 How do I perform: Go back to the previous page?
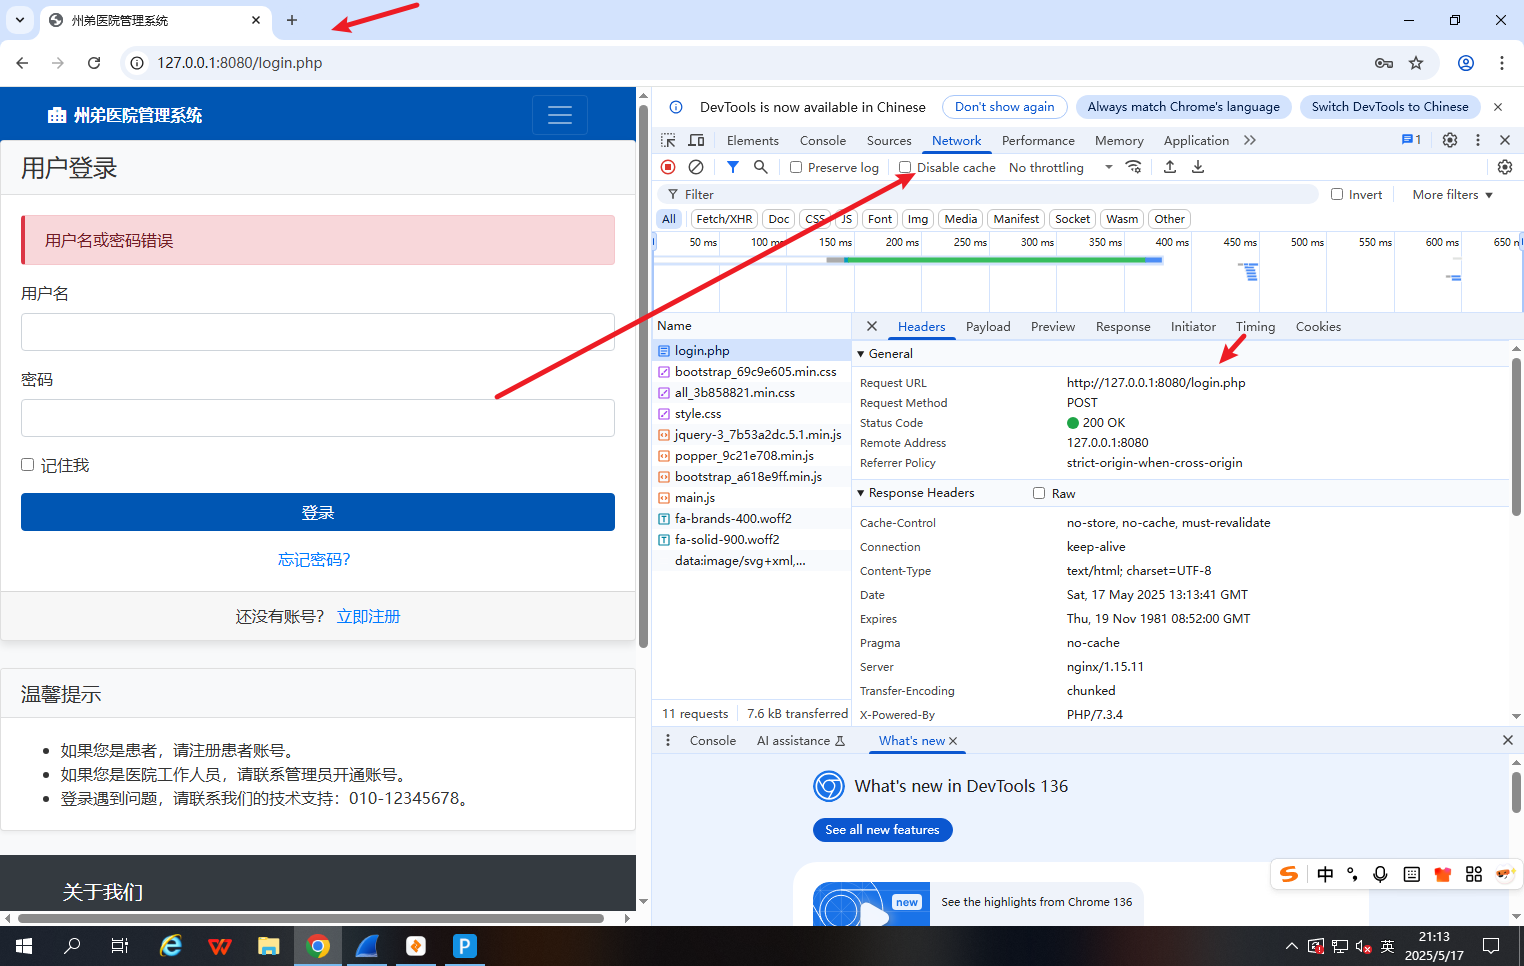click(x=22, y=63)
